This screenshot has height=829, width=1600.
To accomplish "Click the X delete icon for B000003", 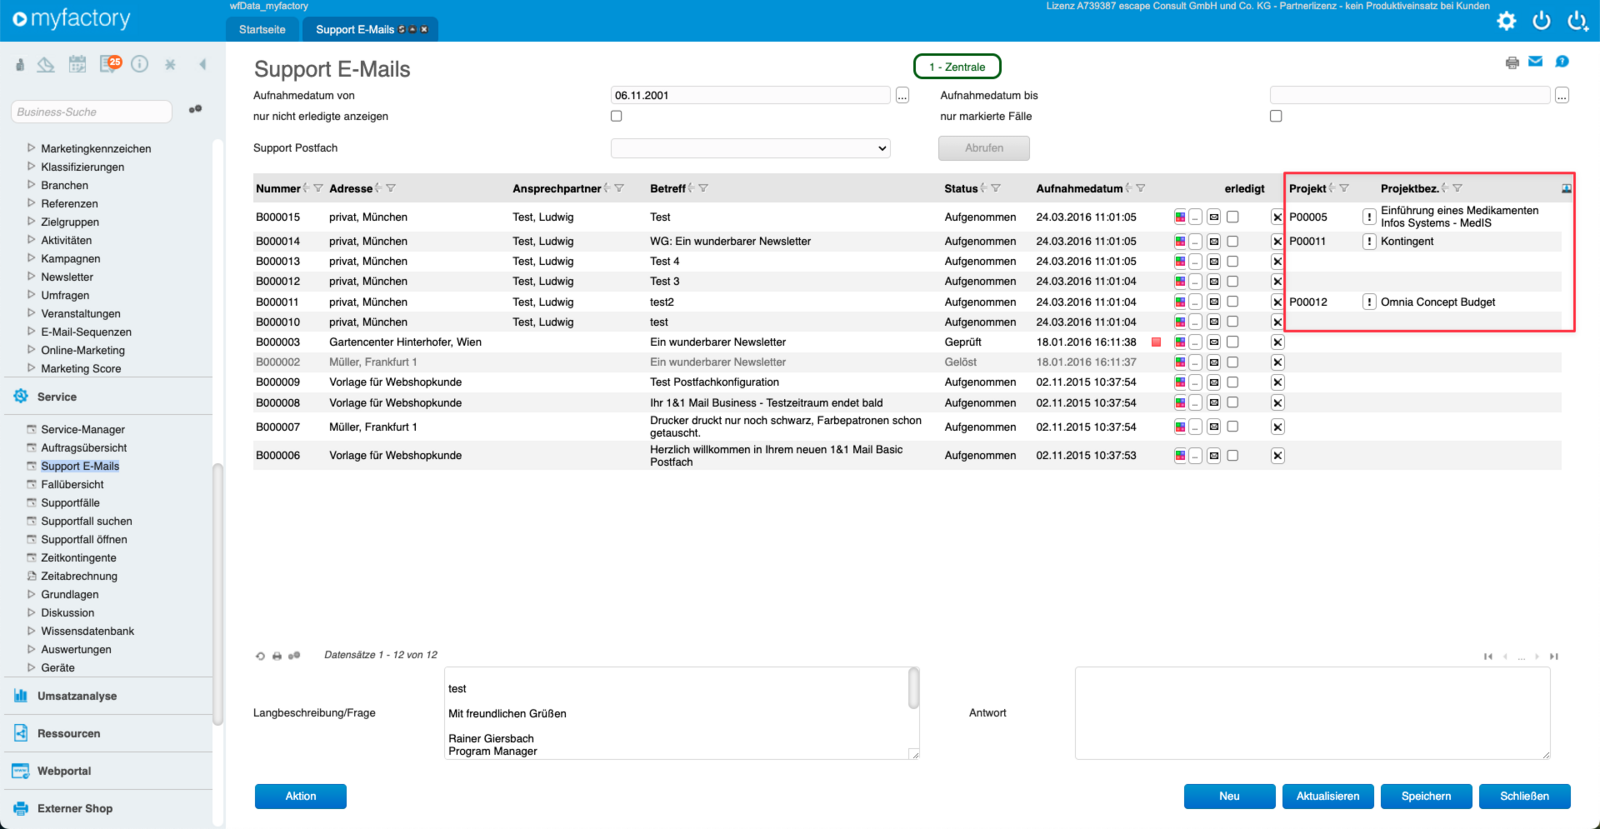I will [1277, 342].
